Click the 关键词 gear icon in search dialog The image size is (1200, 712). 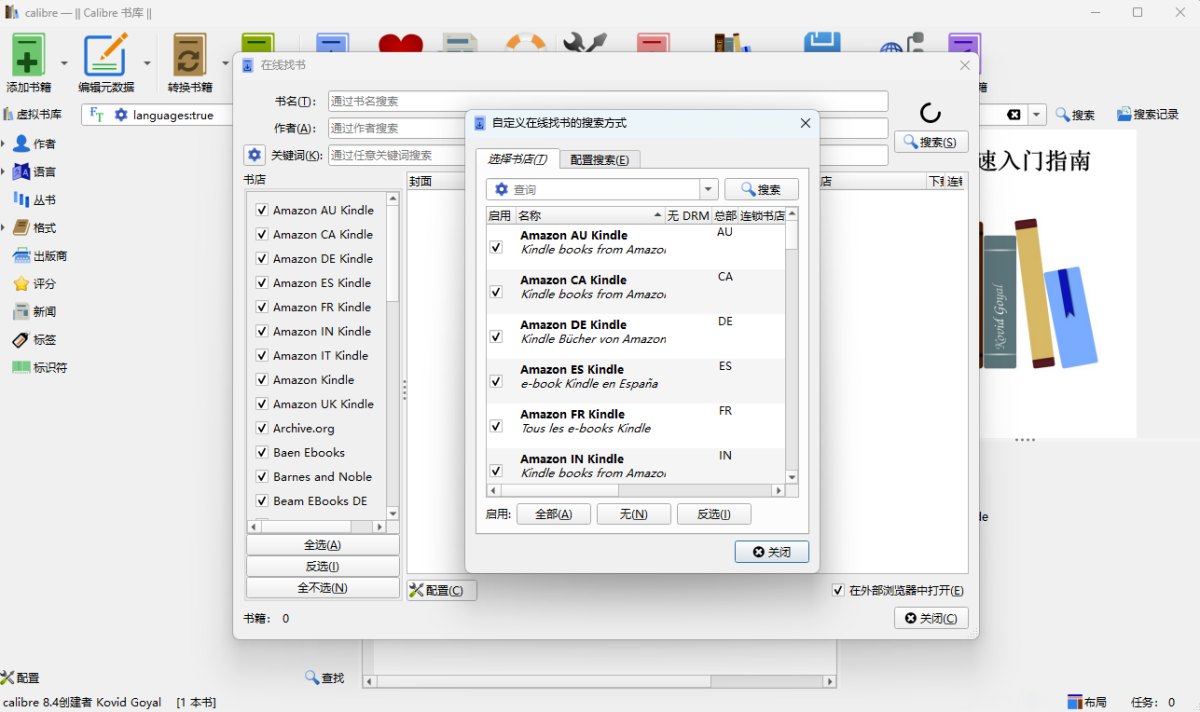click(255, 154)
